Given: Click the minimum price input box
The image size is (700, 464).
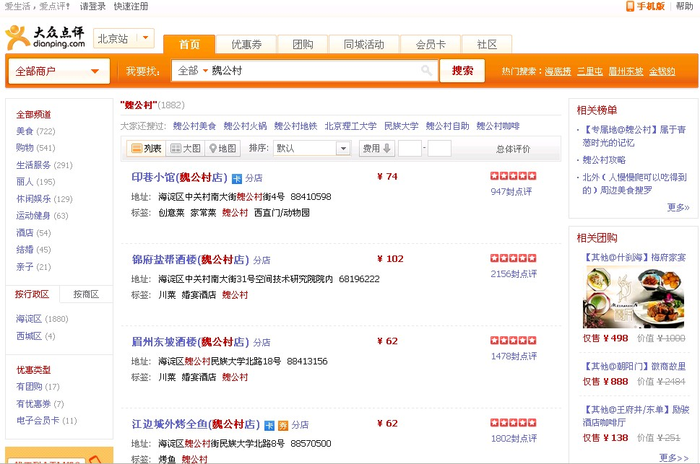Looking at the screenshot, I should point(410,148).
